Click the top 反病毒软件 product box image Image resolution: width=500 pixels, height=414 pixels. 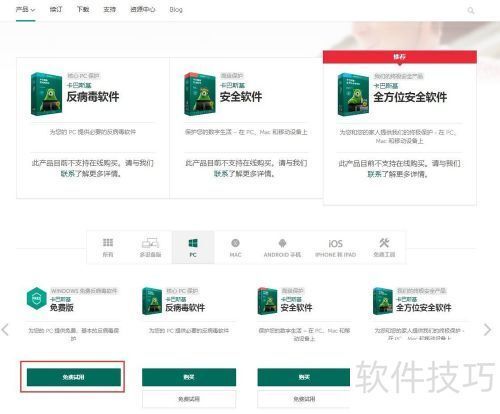[x=46, y=94]
